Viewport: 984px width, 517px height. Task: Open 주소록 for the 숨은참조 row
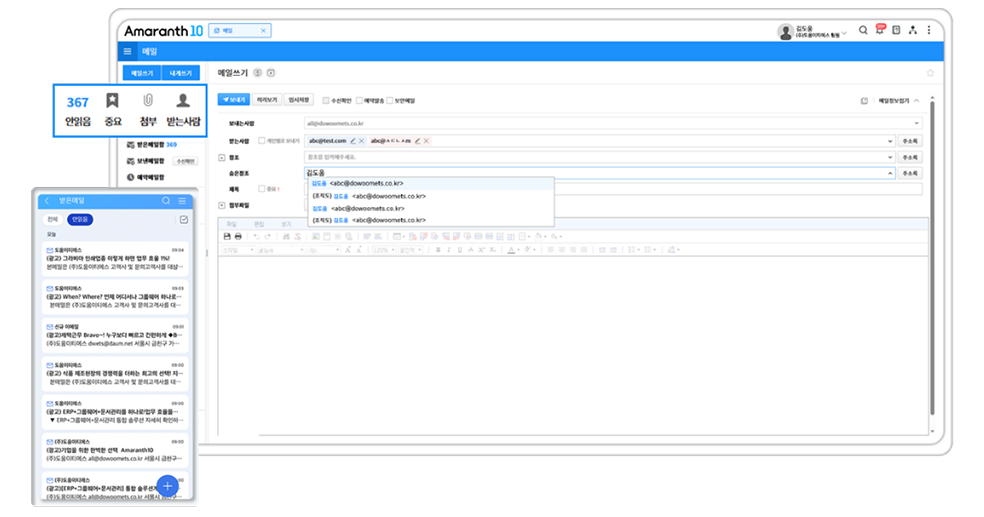click(x=910, y=173)
